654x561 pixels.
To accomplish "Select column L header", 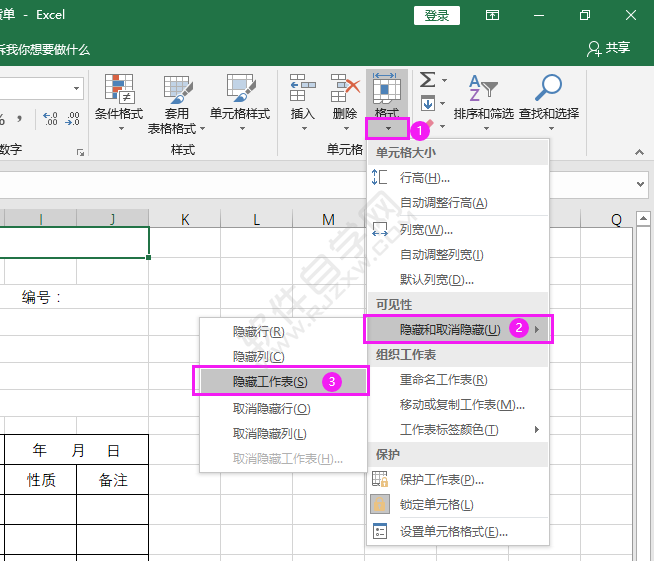I will pos(257,219).
